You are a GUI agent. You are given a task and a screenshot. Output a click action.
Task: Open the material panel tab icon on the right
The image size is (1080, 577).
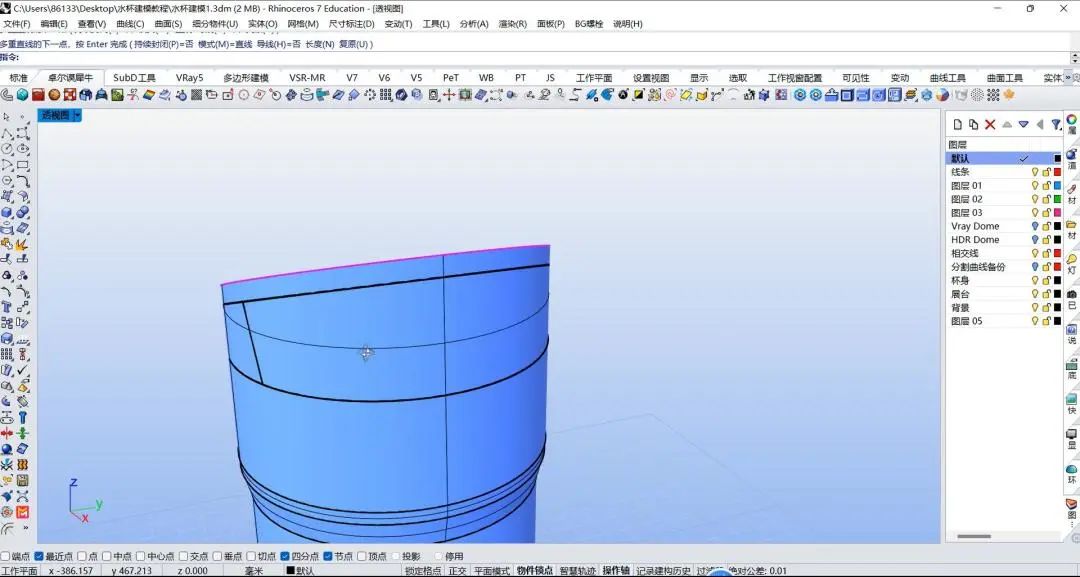coord(1072,189)
